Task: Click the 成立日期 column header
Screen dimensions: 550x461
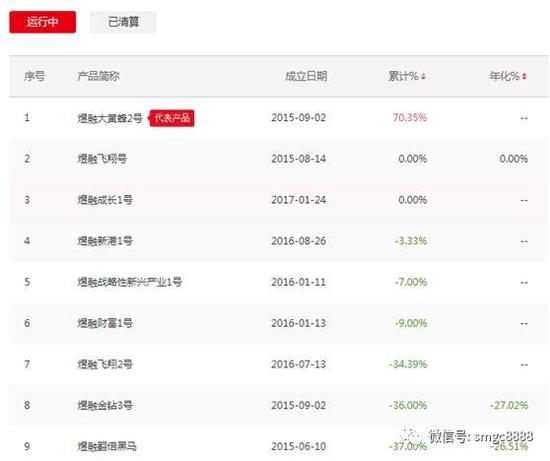Action: 306,76
